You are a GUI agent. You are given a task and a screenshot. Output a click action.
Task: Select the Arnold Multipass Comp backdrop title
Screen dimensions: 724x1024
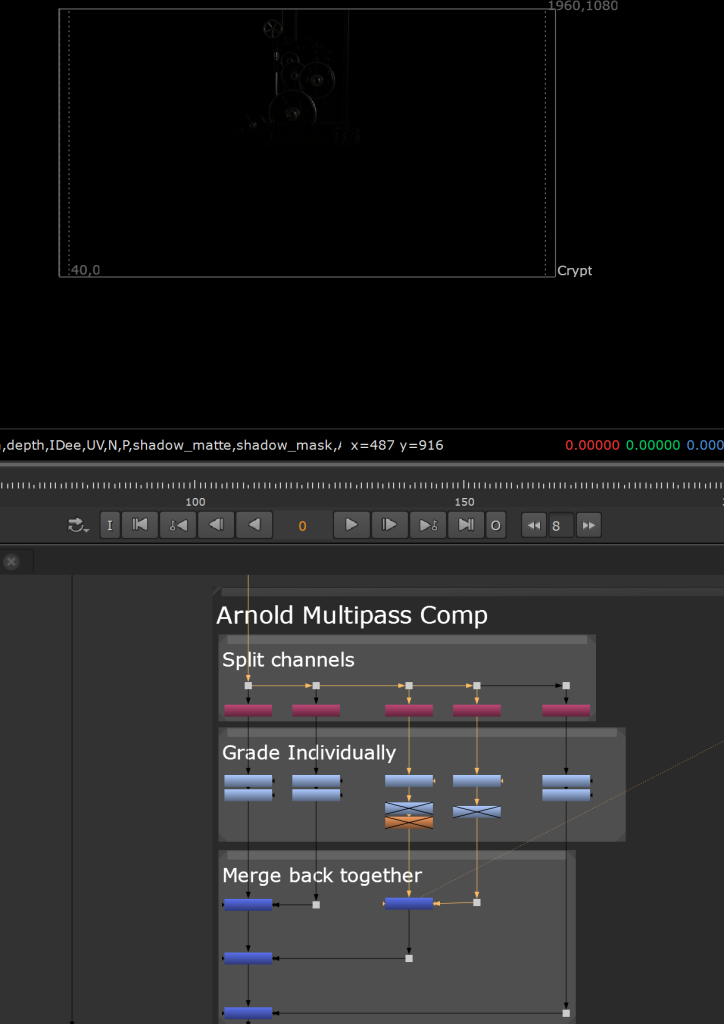point(352,615)
